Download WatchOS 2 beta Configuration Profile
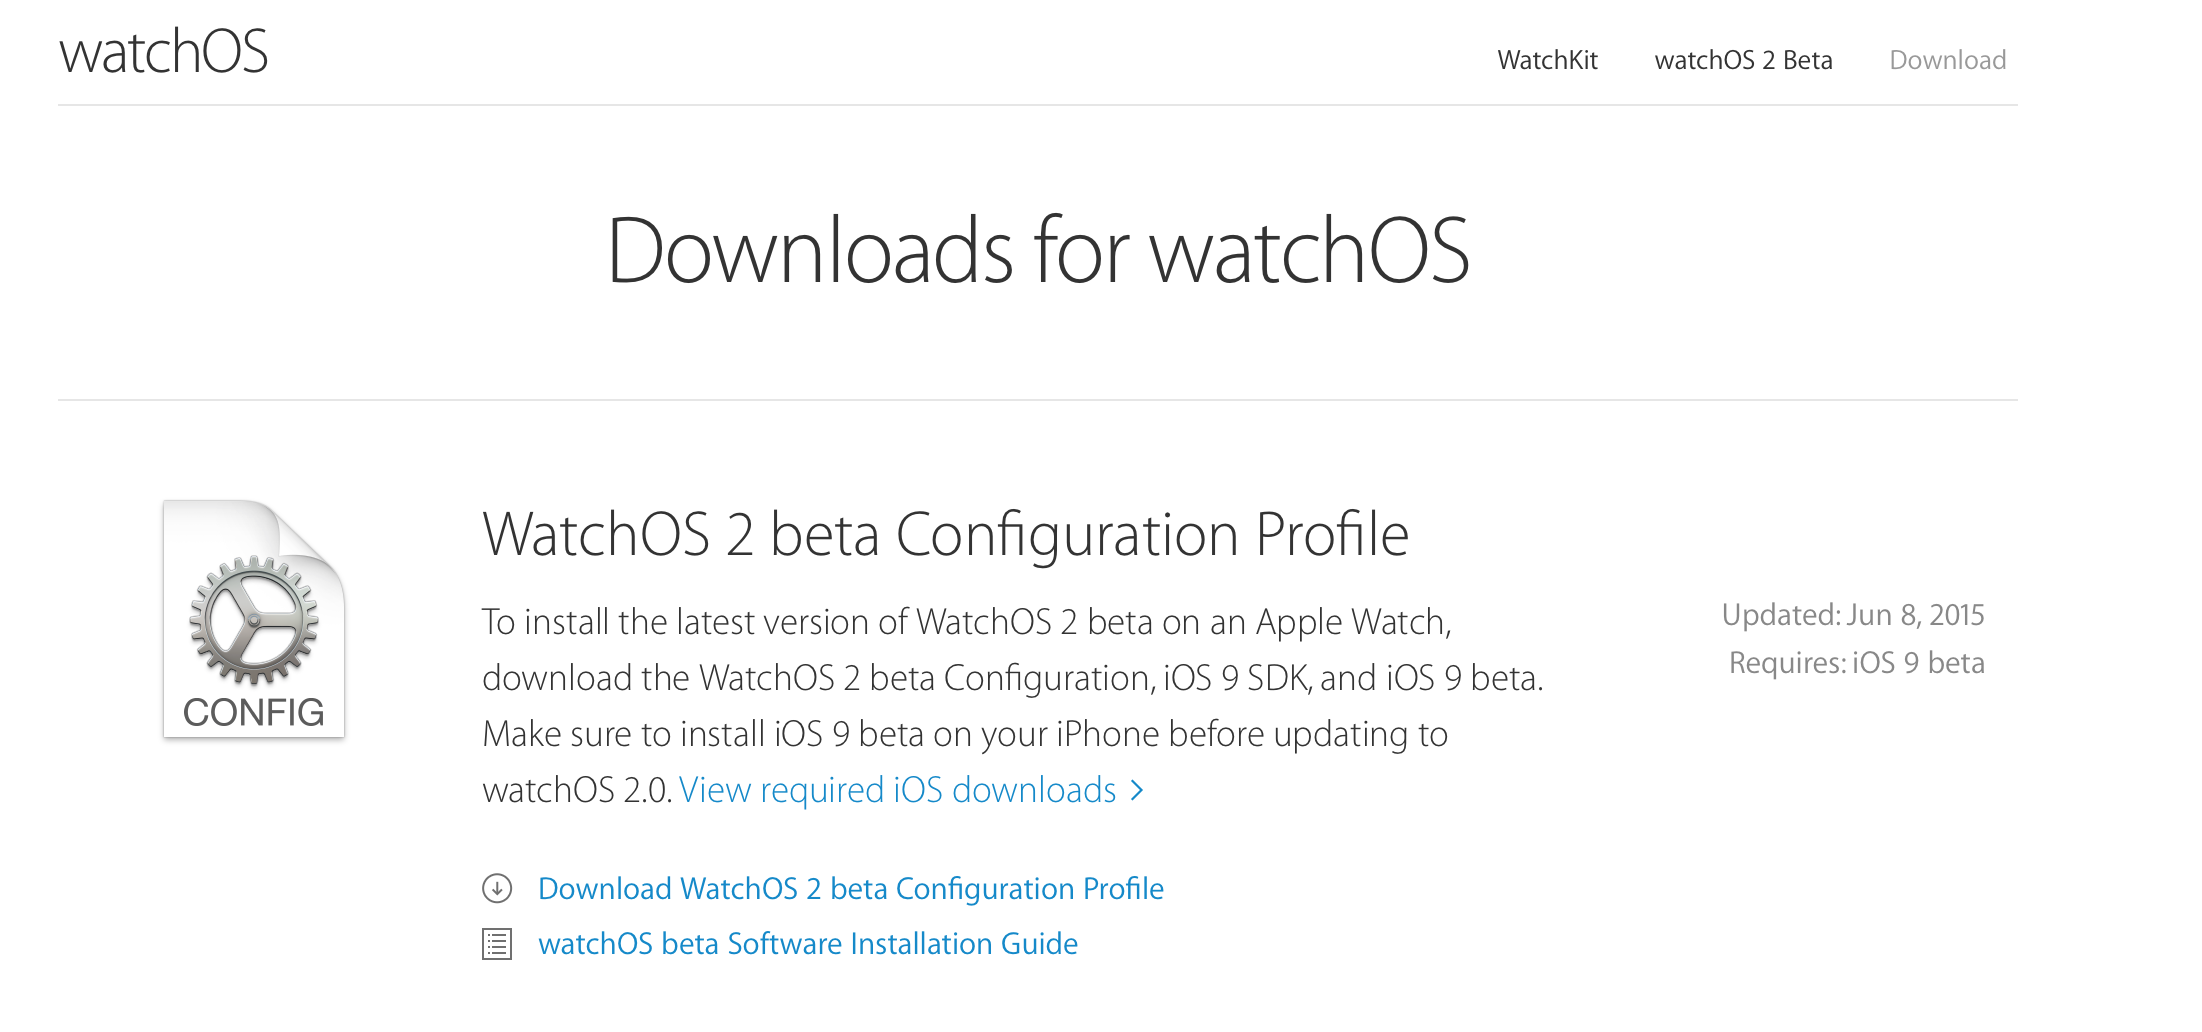 tap(850, 888)
